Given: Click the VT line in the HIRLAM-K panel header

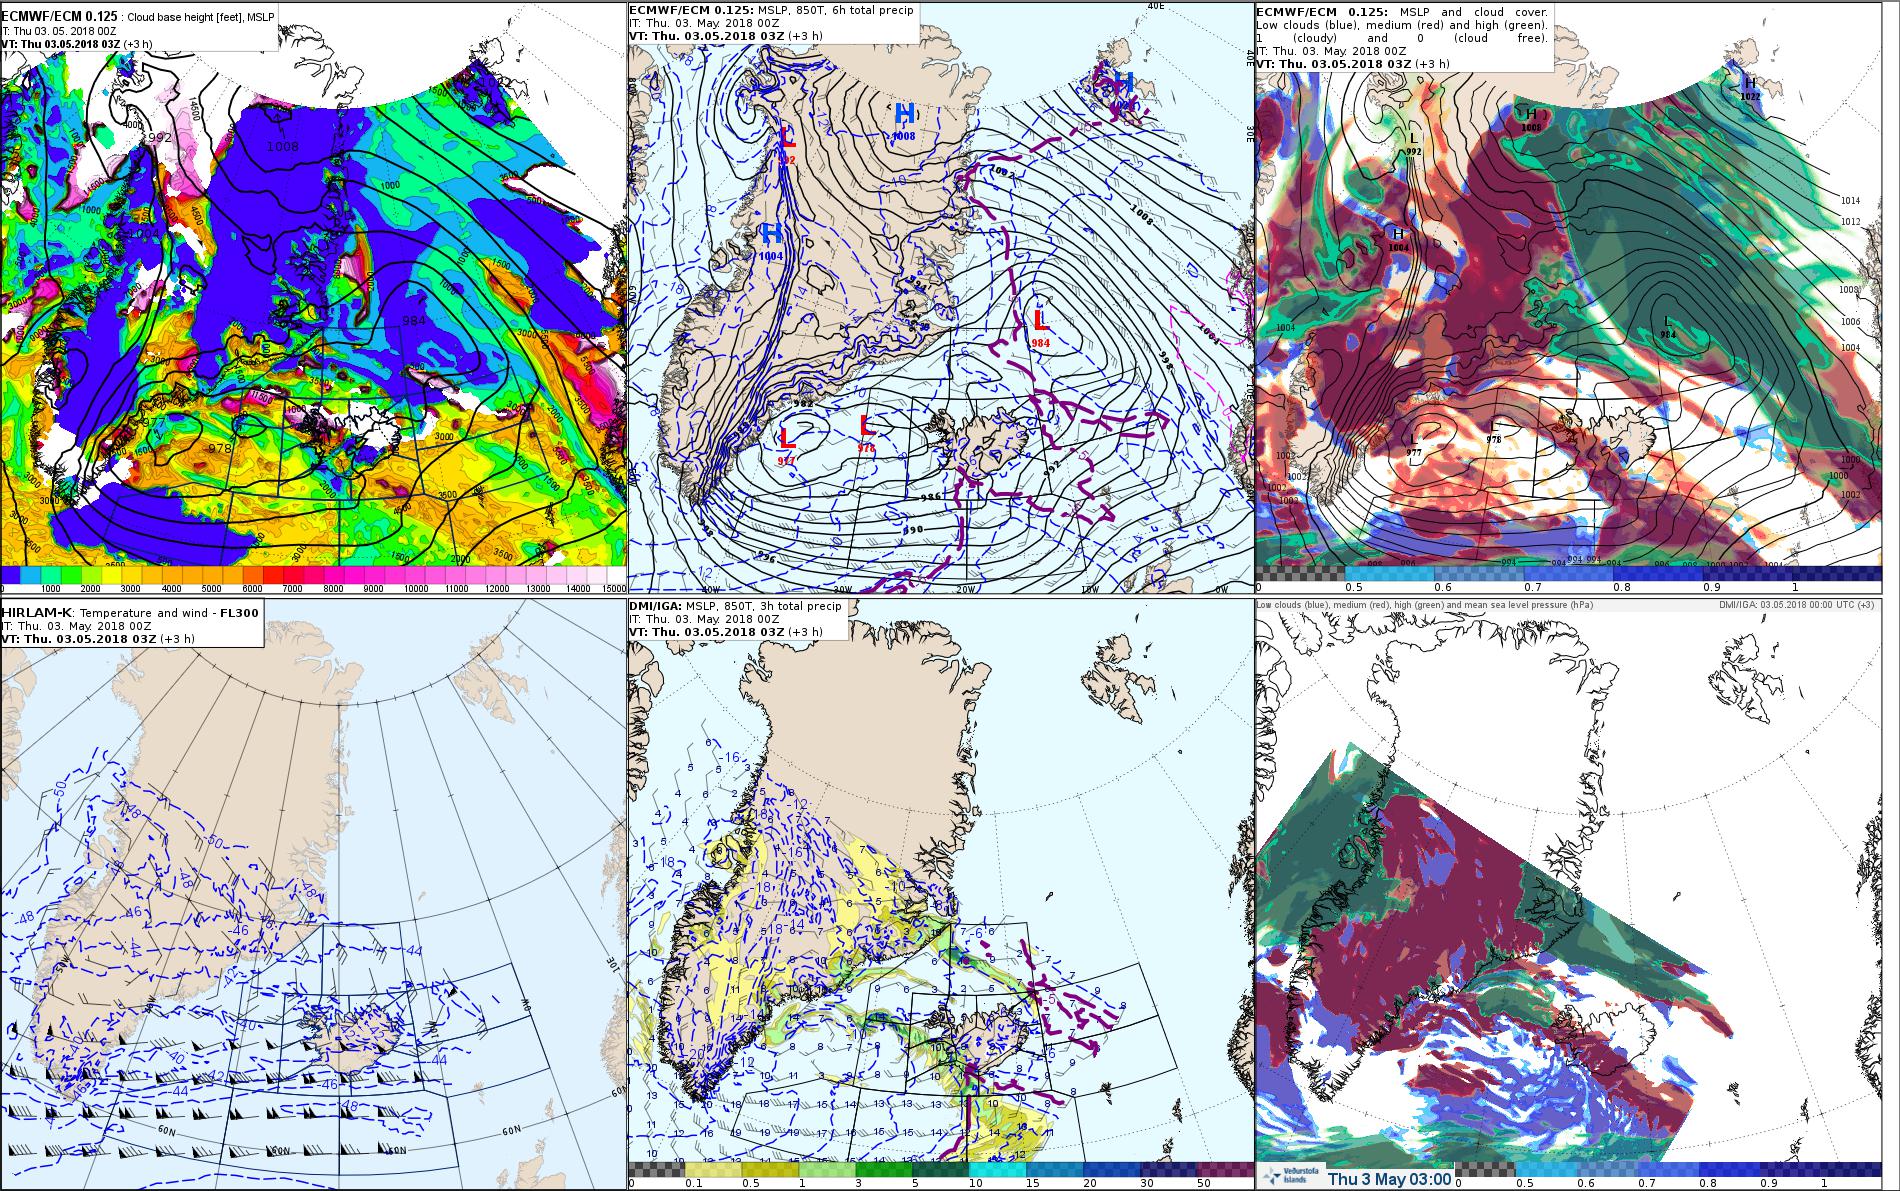Looking at the screenshot, I should (x=99, y=638).
